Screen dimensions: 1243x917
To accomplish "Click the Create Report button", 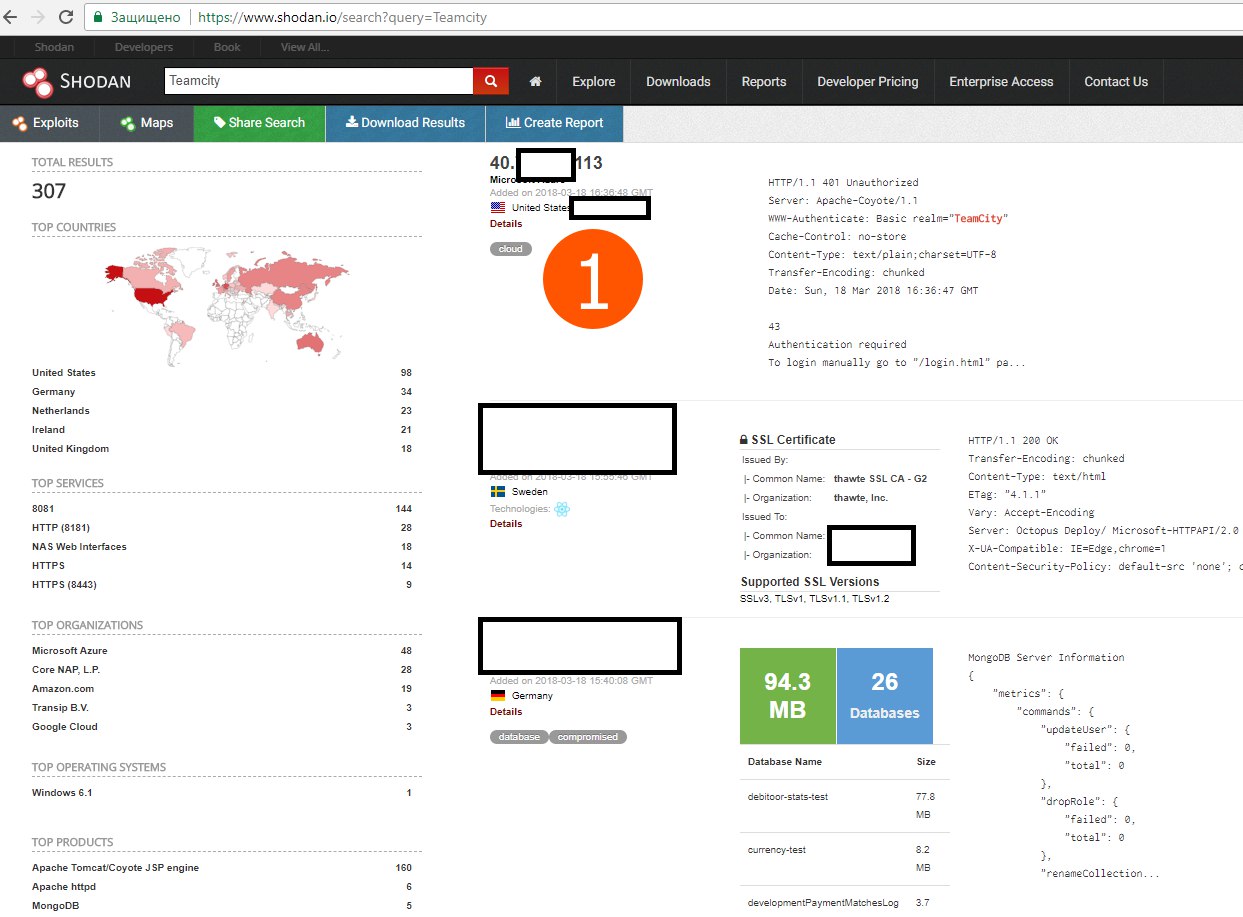I will point(554,123).
